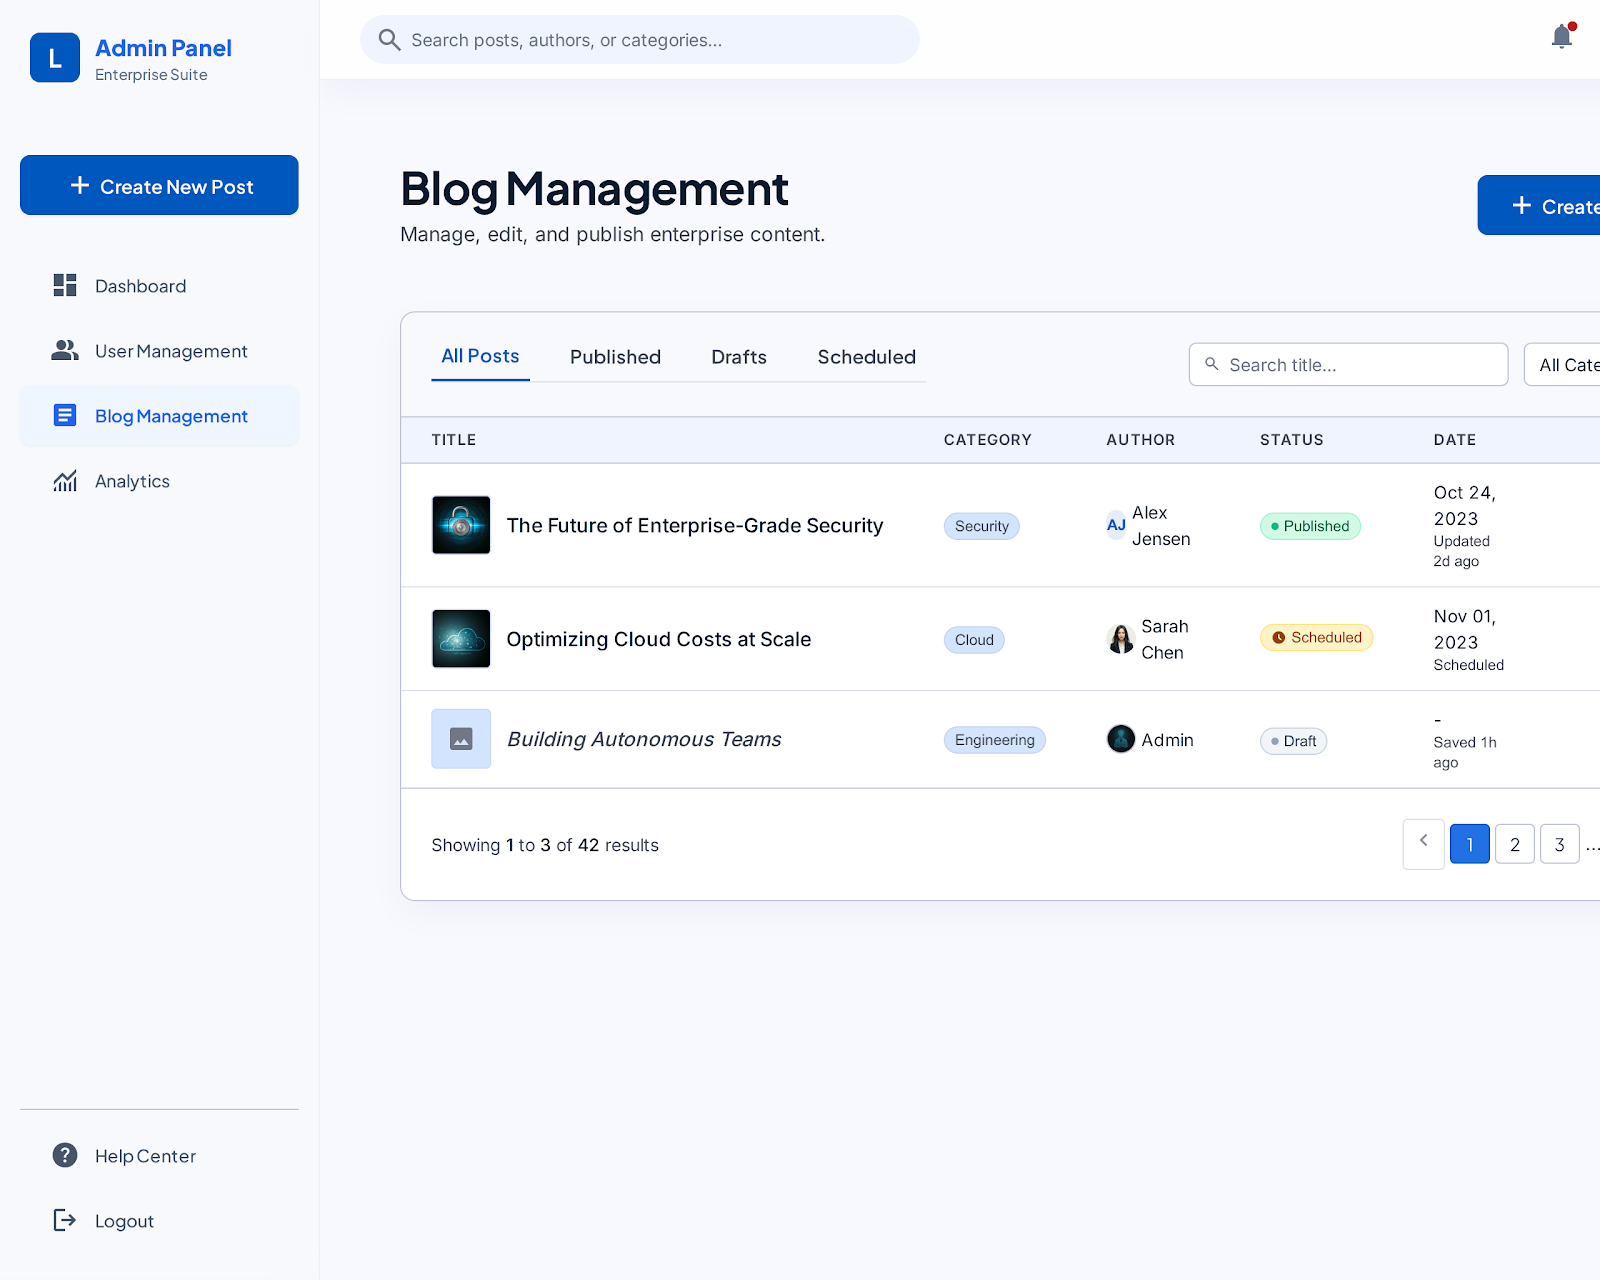Open Dashboard from the sidebar
Viewport: 1600px width, 1280px height.
160,286
